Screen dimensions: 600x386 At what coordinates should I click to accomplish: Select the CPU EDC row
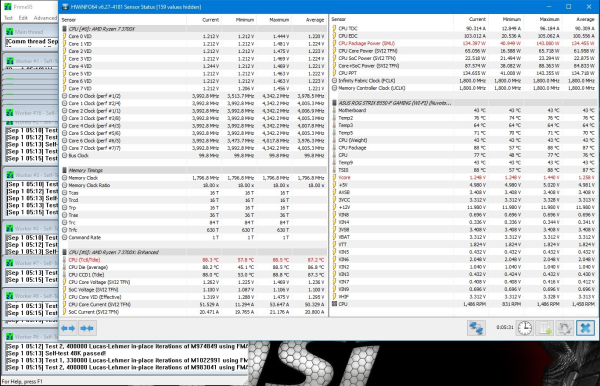point(463,36)
